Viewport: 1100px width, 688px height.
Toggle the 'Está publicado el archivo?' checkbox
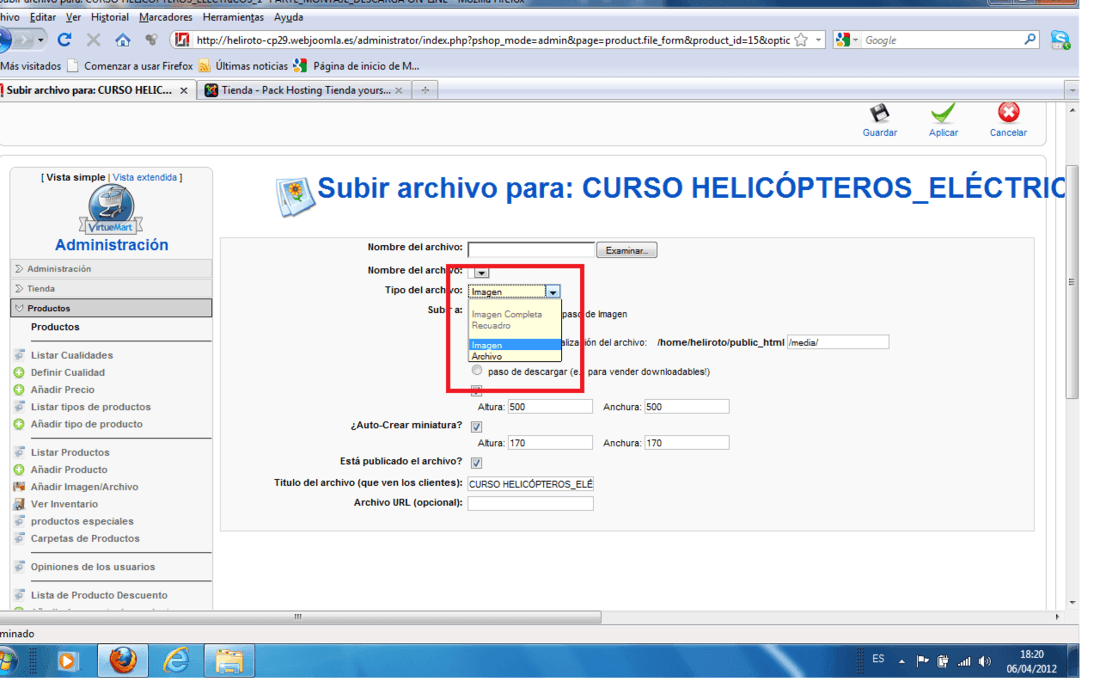[476, 463]
